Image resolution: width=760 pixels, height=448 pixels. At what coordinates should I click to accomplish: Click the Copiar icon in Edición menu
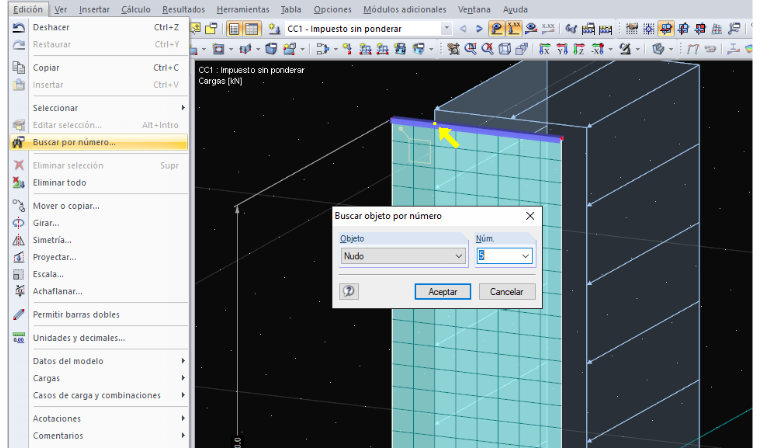(18, 68)
